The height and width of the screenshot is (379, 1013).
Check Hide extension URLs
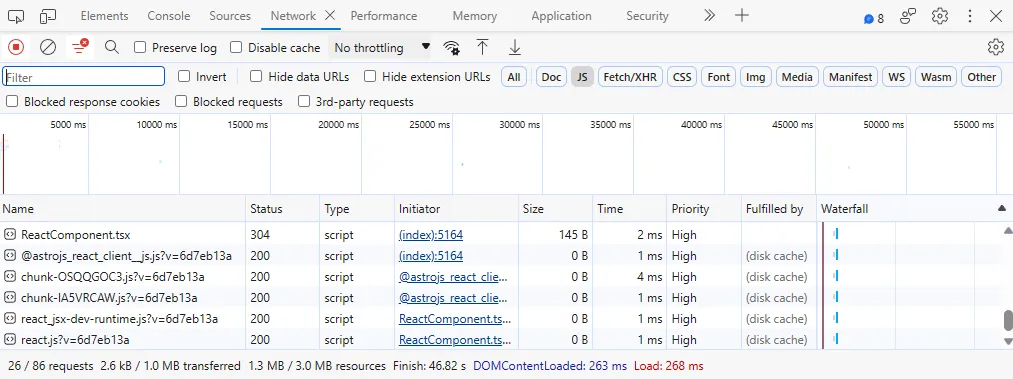370,76
